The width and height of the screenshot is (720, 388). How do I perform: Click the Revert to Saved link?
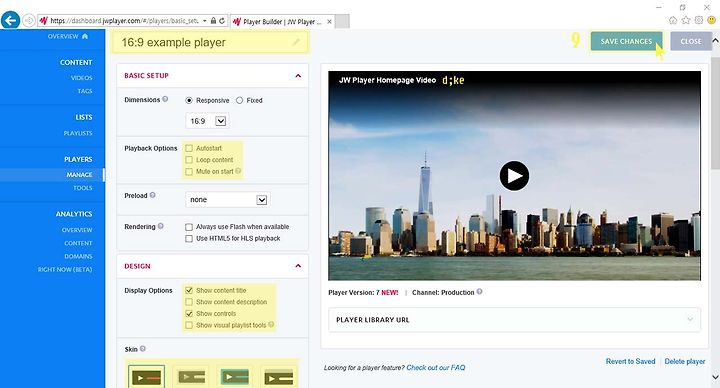(x=630, y=361)
